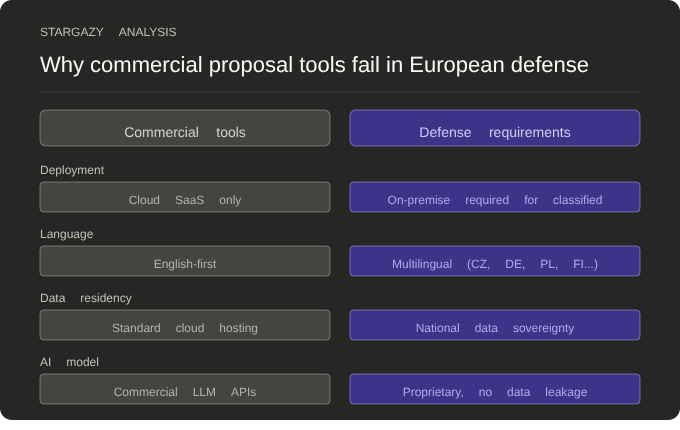Click the ANALYSIS header label
Screen dimensions: 680x430
tap(147, 32)
